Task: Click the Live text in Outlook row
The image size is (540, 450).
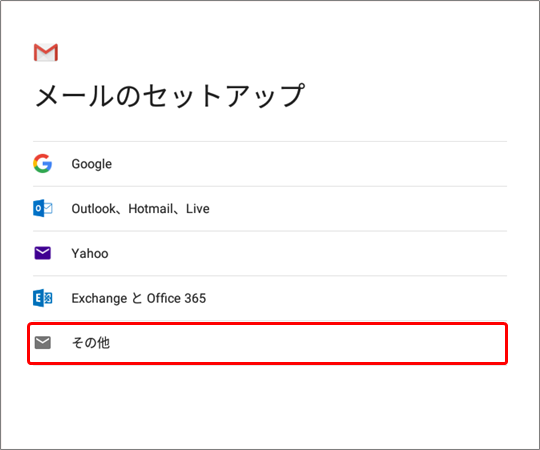Action: point(198,209)
